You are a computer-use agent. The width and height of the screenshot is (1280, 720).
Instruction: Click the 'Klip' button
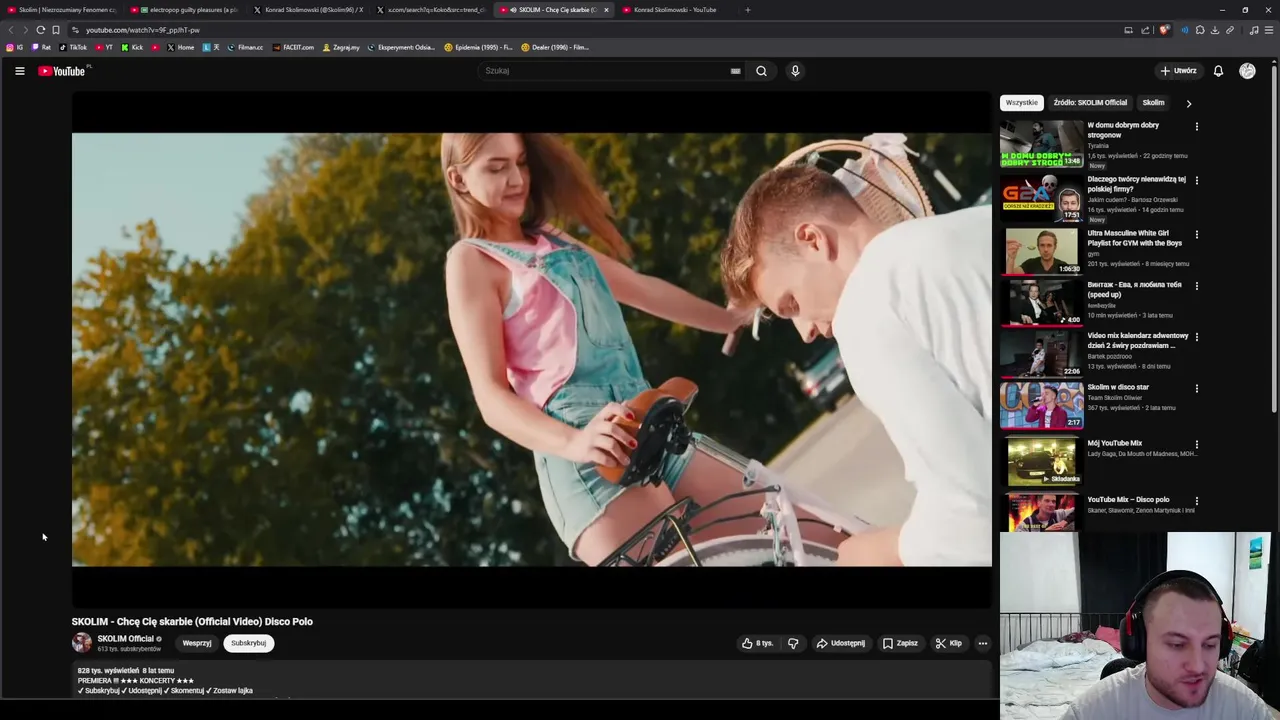pyautogui.click(x=949, y=643)
